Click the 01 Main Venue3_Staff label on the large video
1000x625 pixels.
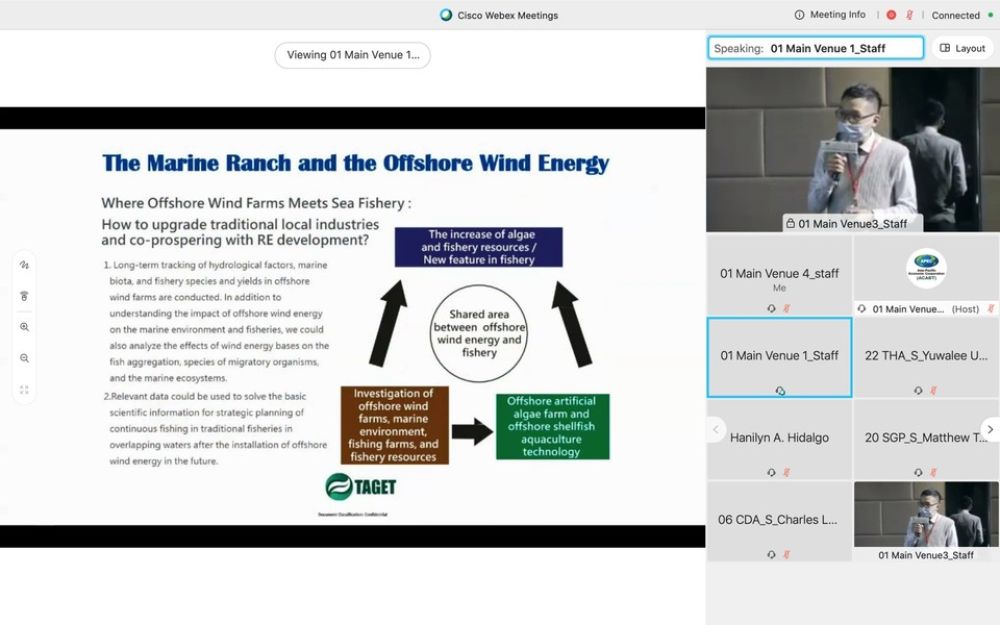click(x=853, y=223)
